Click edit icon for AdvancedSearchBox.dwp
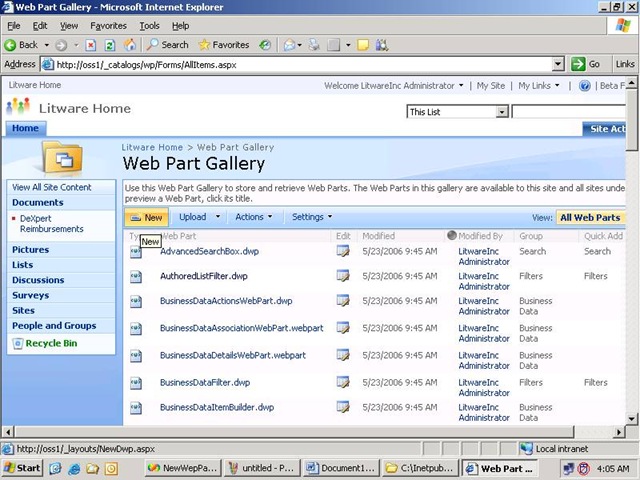Image resolution: width=640 pixels, height=480 pixels. coord(342,251)
